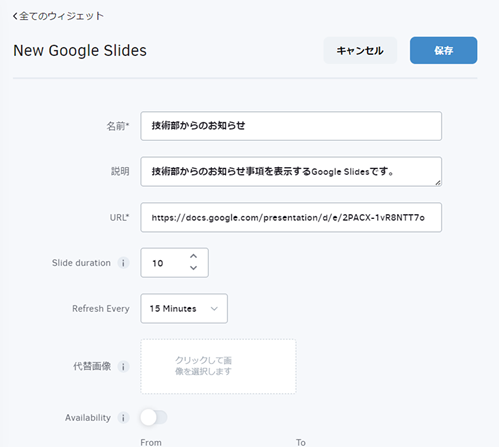Click the 説明 text area
Image resolution: width=499 pixels, height=447 pixels.
tap(291, 172)
